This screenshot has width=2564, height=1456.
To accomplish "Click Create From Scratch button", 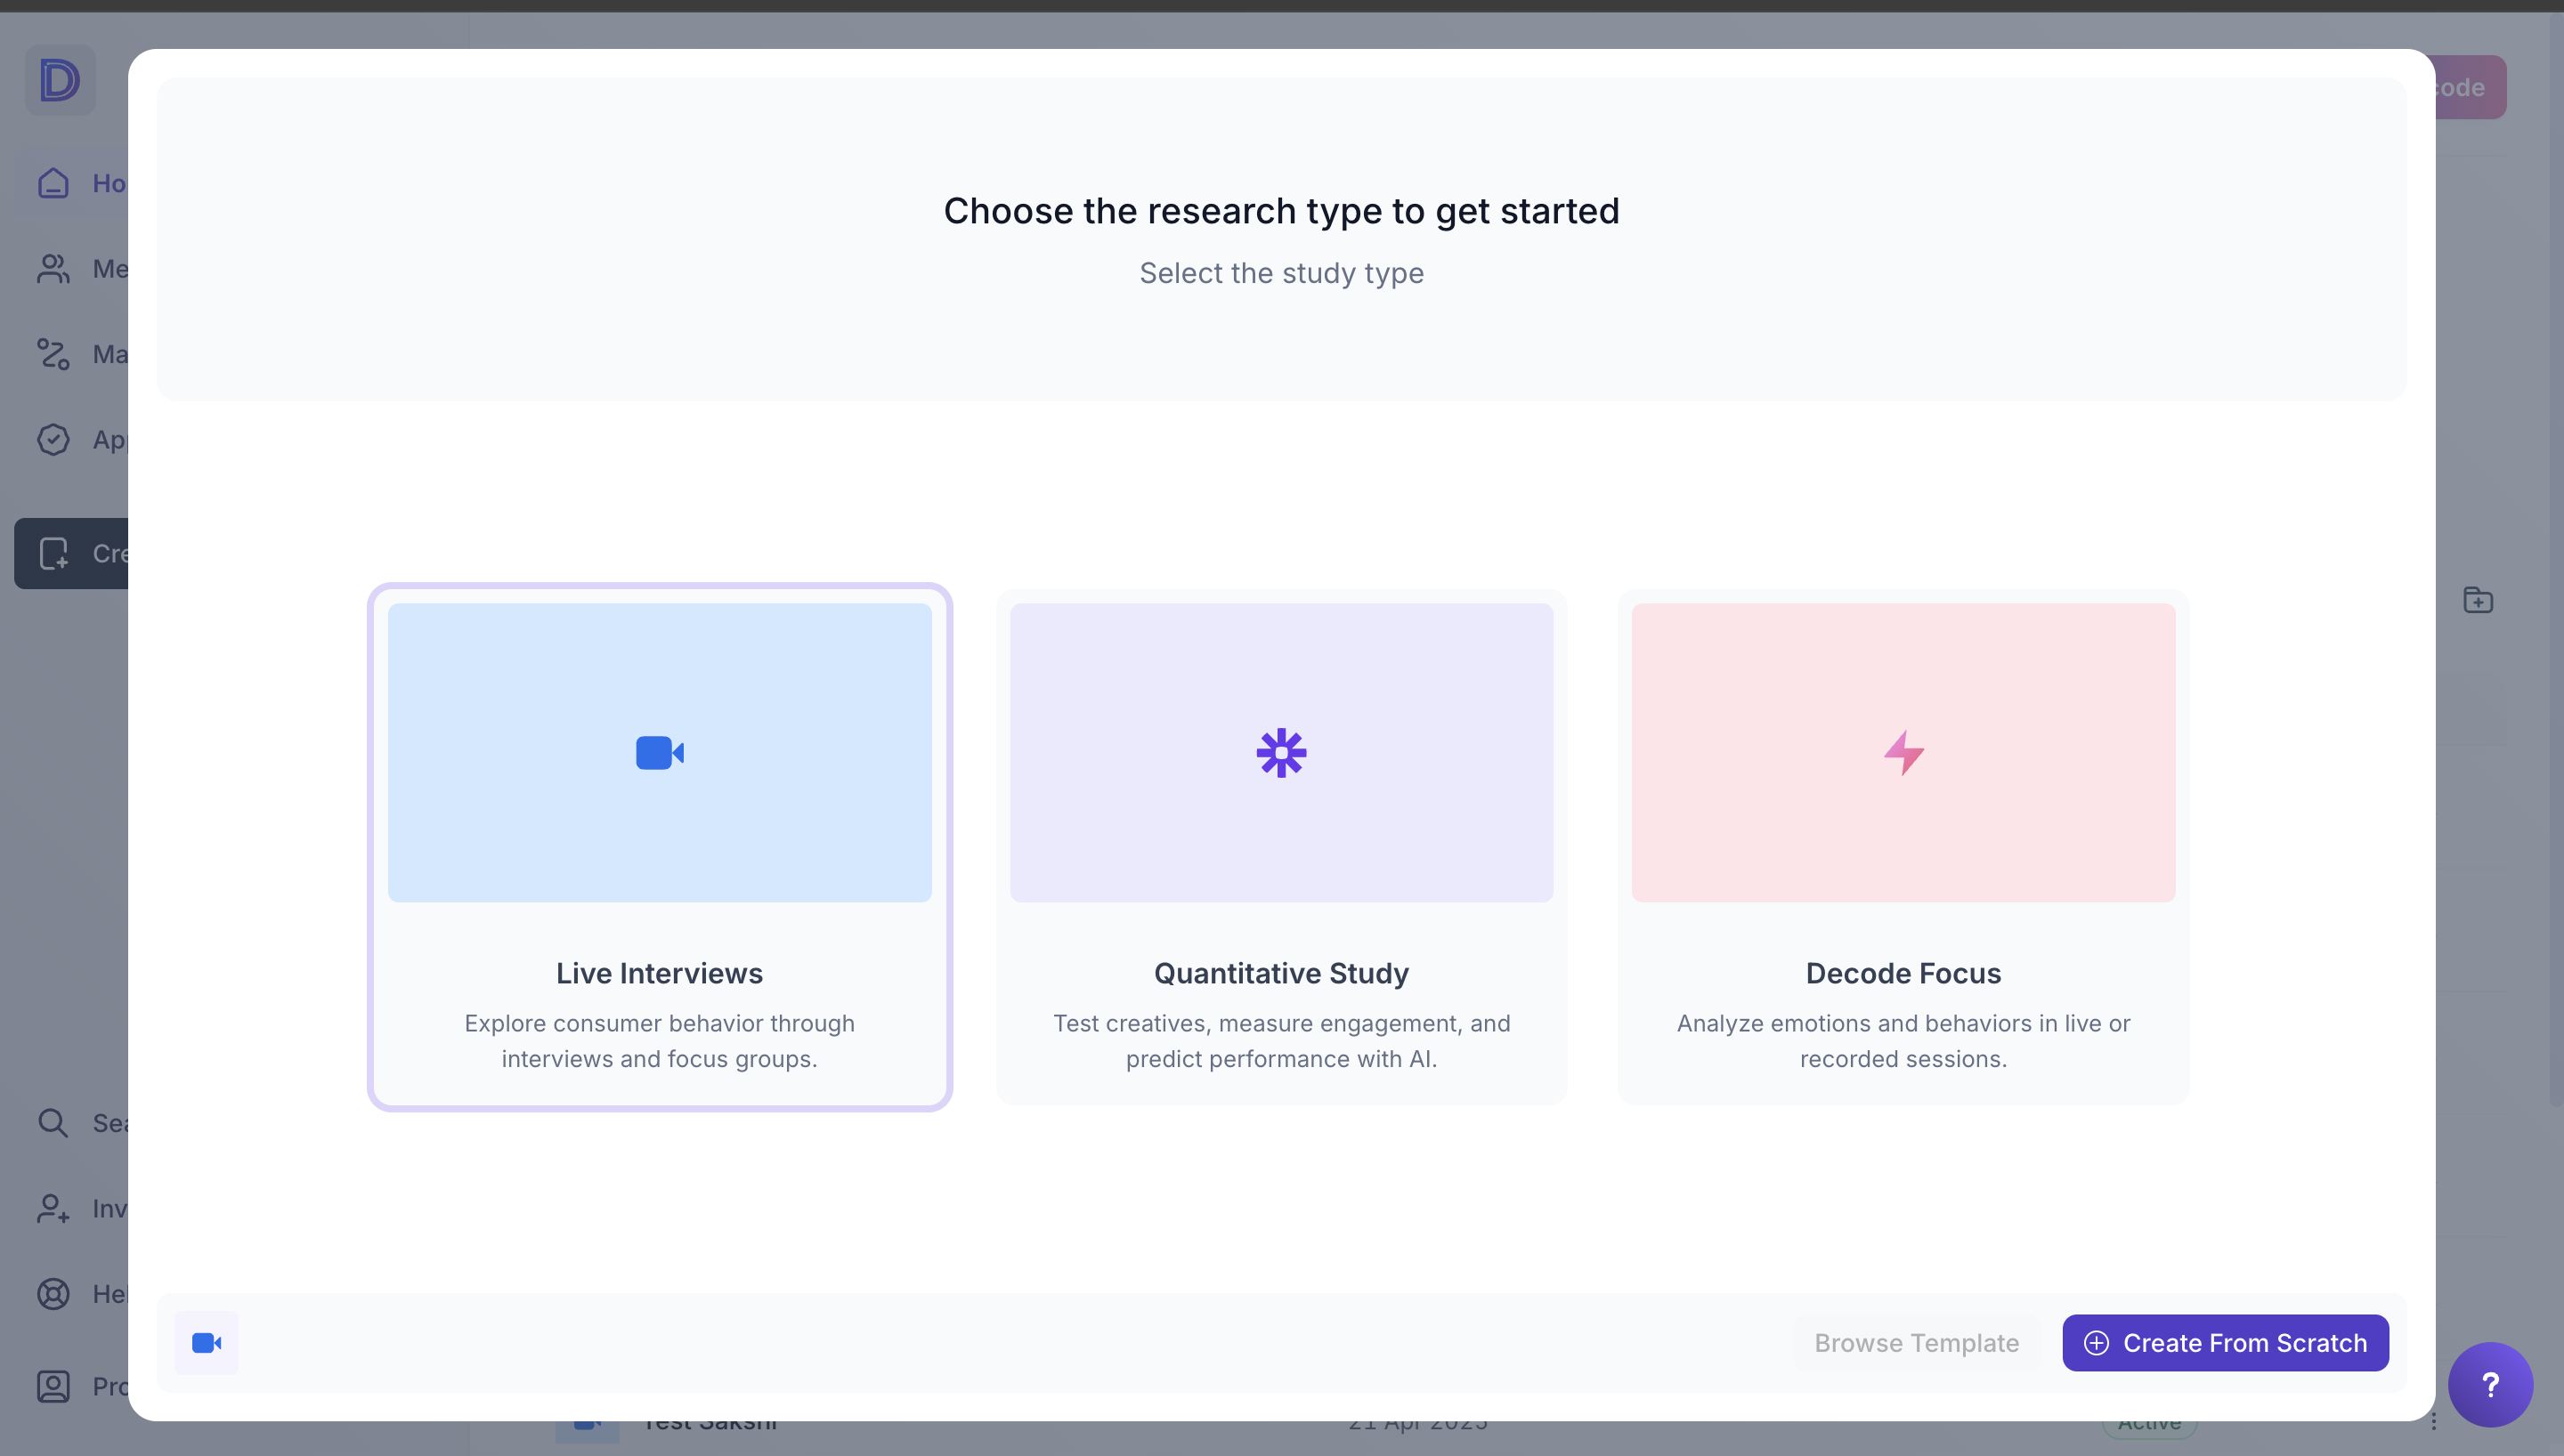I will pyautogui.click(x=2225, y=1342).
